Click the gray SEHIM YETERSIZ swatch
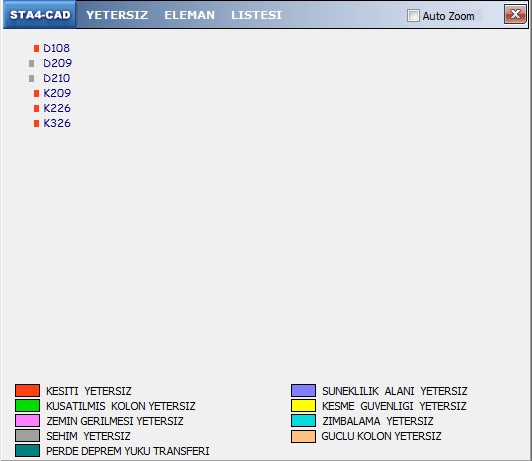532x461 pixels. 27,436
